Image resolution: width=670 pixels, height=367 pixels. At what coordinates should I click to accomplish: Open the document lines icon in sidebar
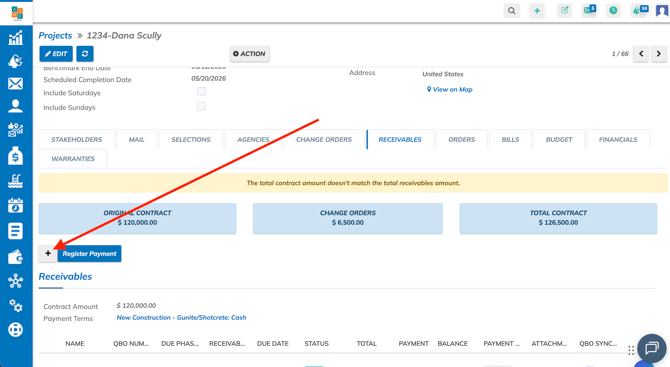[x=15, y=231]
